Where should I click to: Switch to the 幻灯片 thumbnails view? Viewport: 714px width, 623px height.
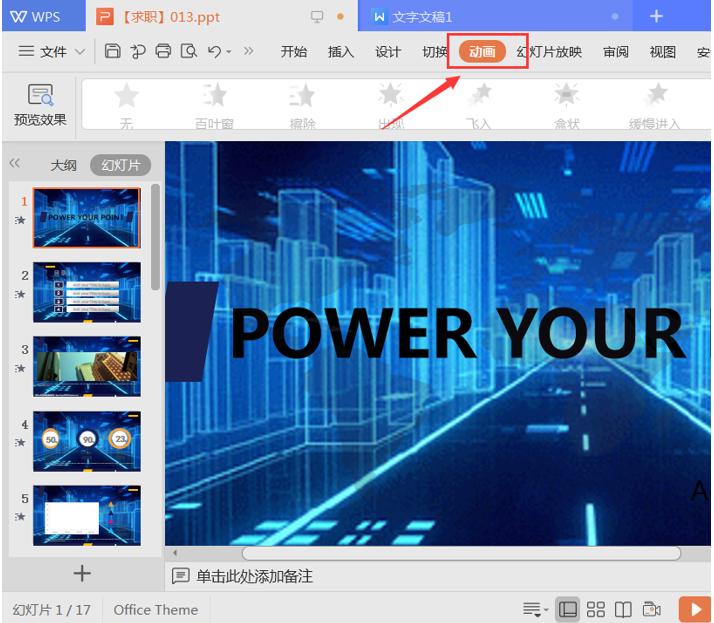[120, 165]
